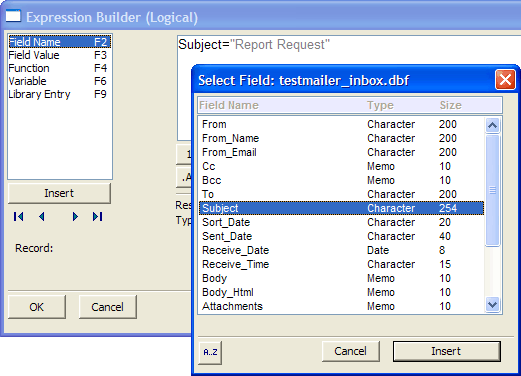This screenshot has width=521, height=376.
Task: Click Cancel in Select Field dialog
Action: (351, 351)
